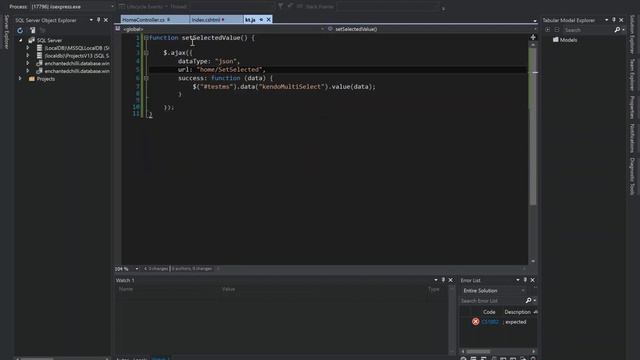Open SQL Server Object Explorer window options arrow

91,20
